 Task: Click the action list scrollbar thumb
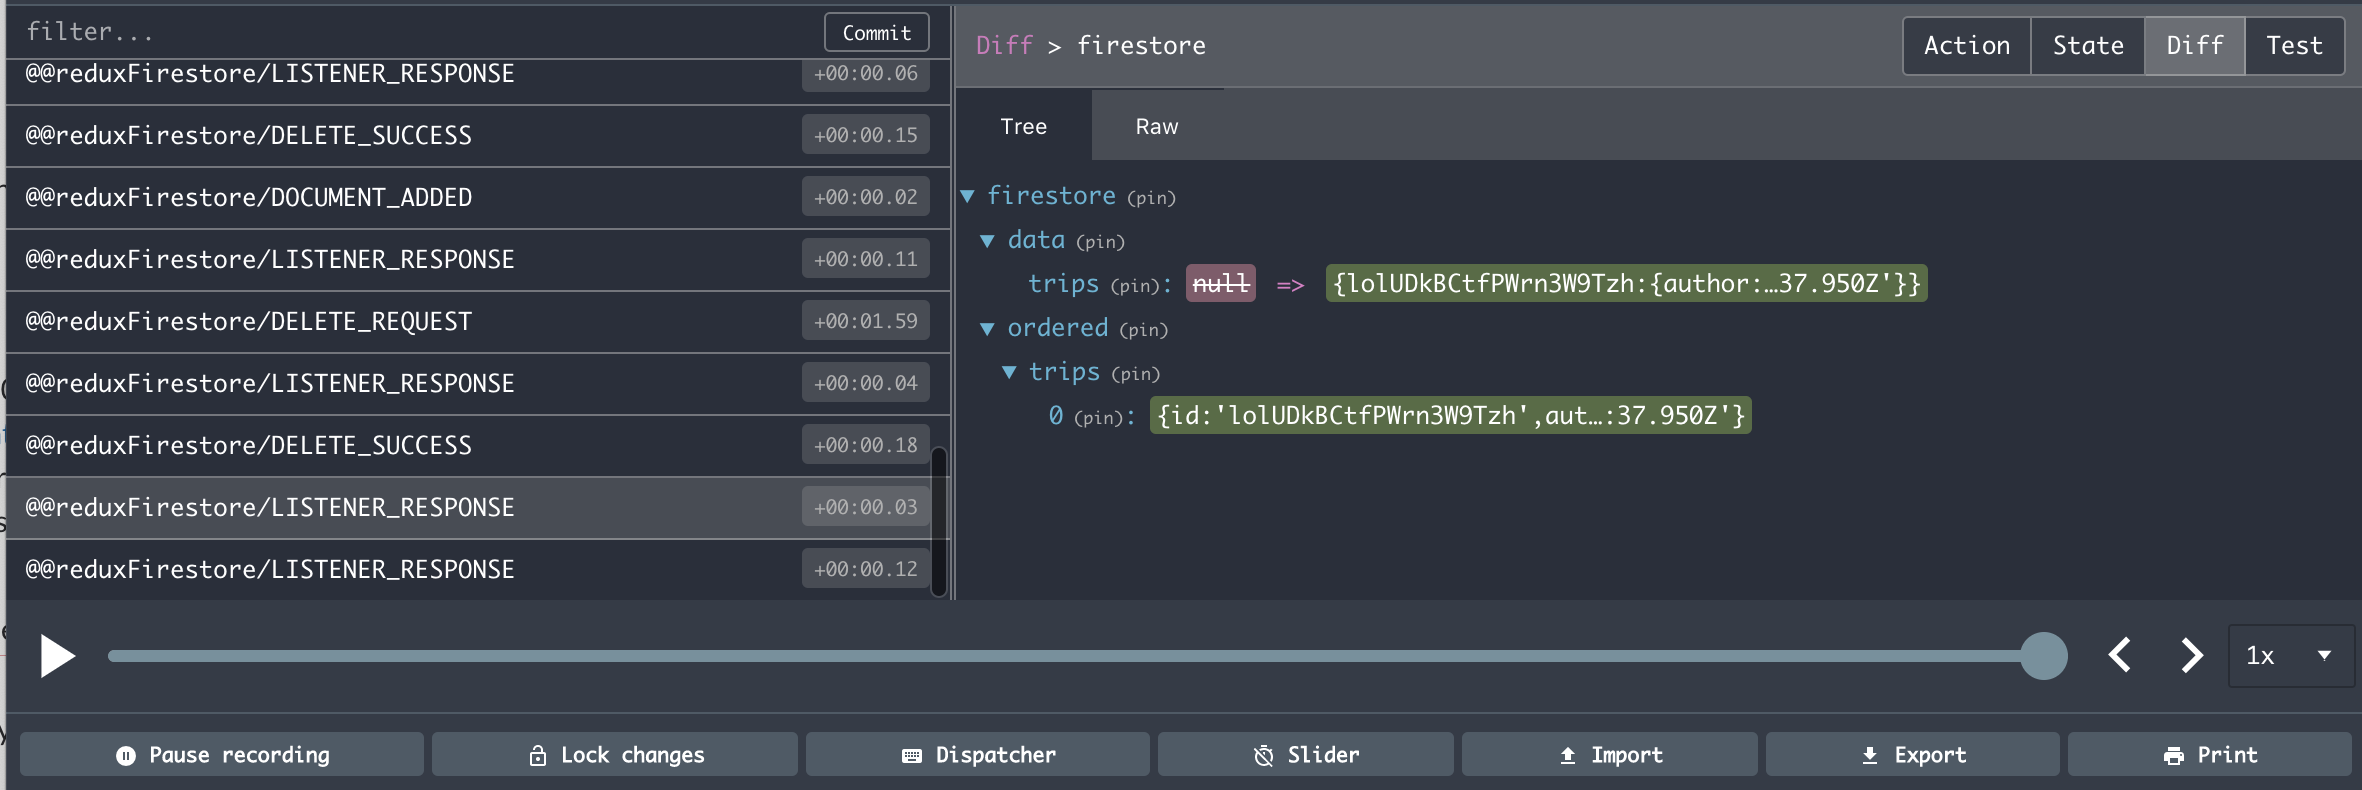tap(939, 522)
